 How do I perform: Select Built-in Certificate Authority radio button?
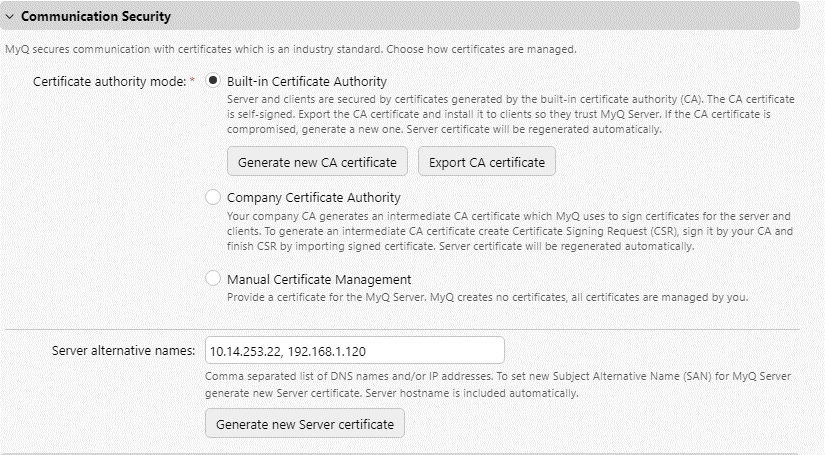213,81
